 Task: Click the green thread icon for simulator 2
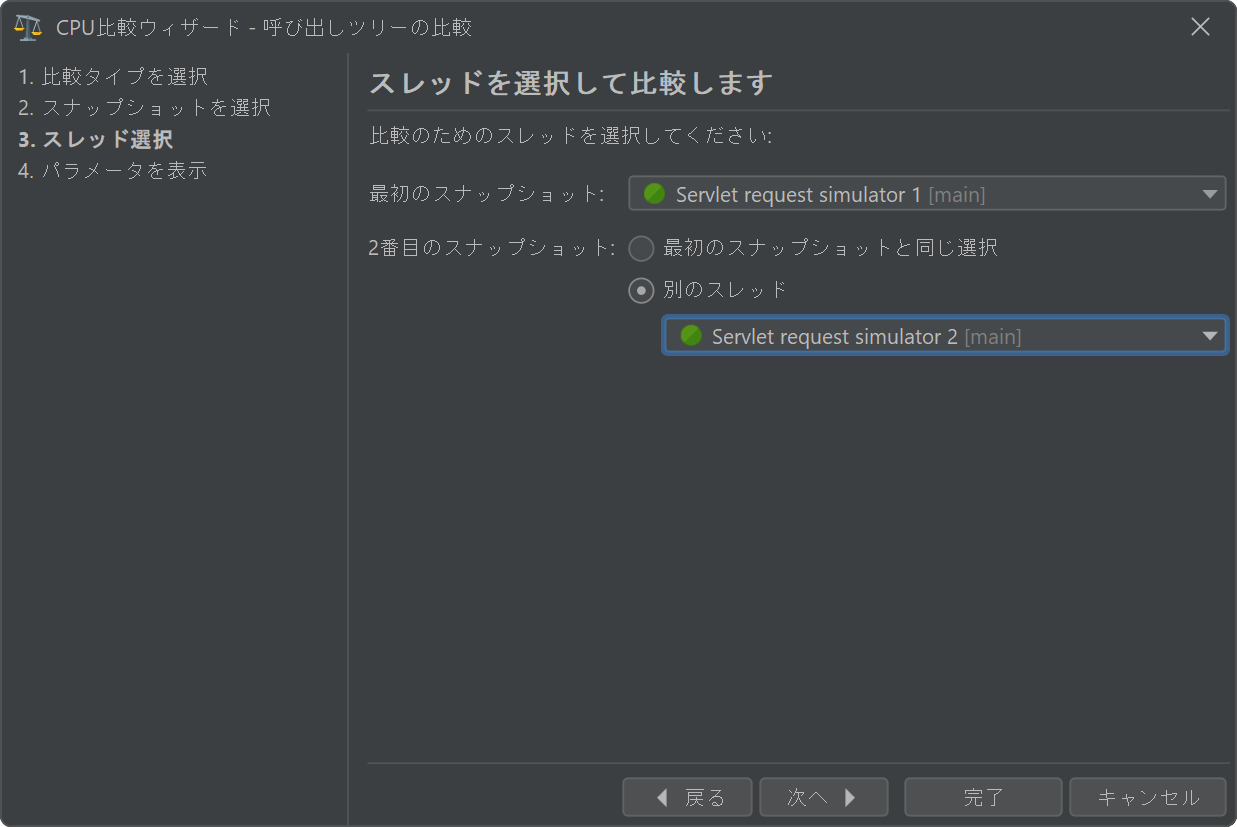click(x=691, y=336)
